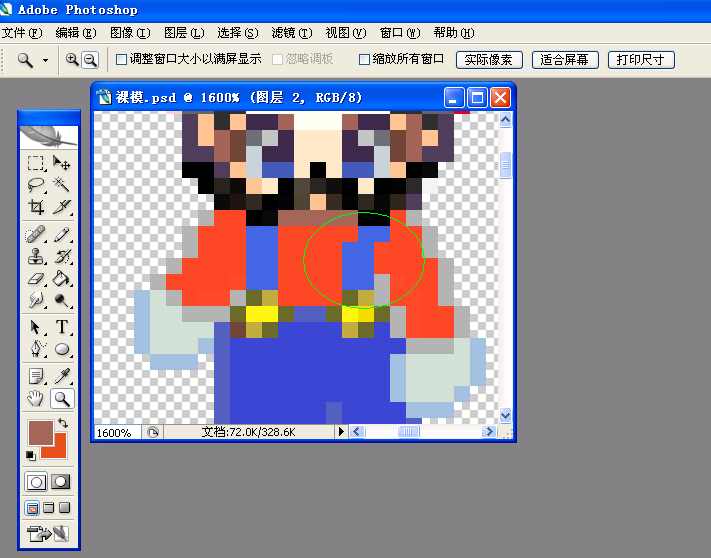
Task: Switch to Standard Screen mode
Action: [32, 508]
